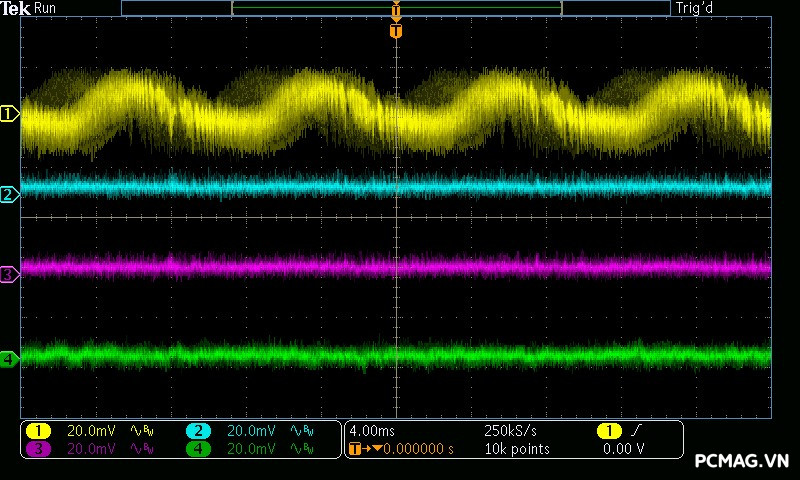Click the magenta channel 3 ground marker
Screen dimensions: 800x480
(9, 273)
